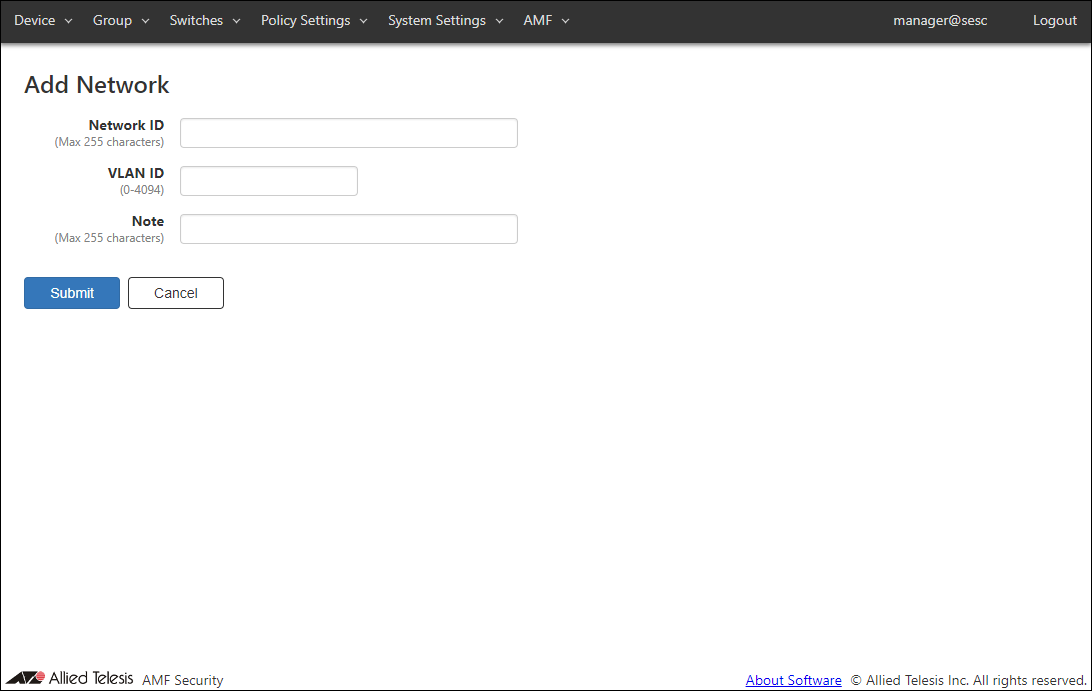Click into the VLAN ID field
The height and width of the screenshot is (691, 1092).
pyautogui.click(x=268, y=181)
